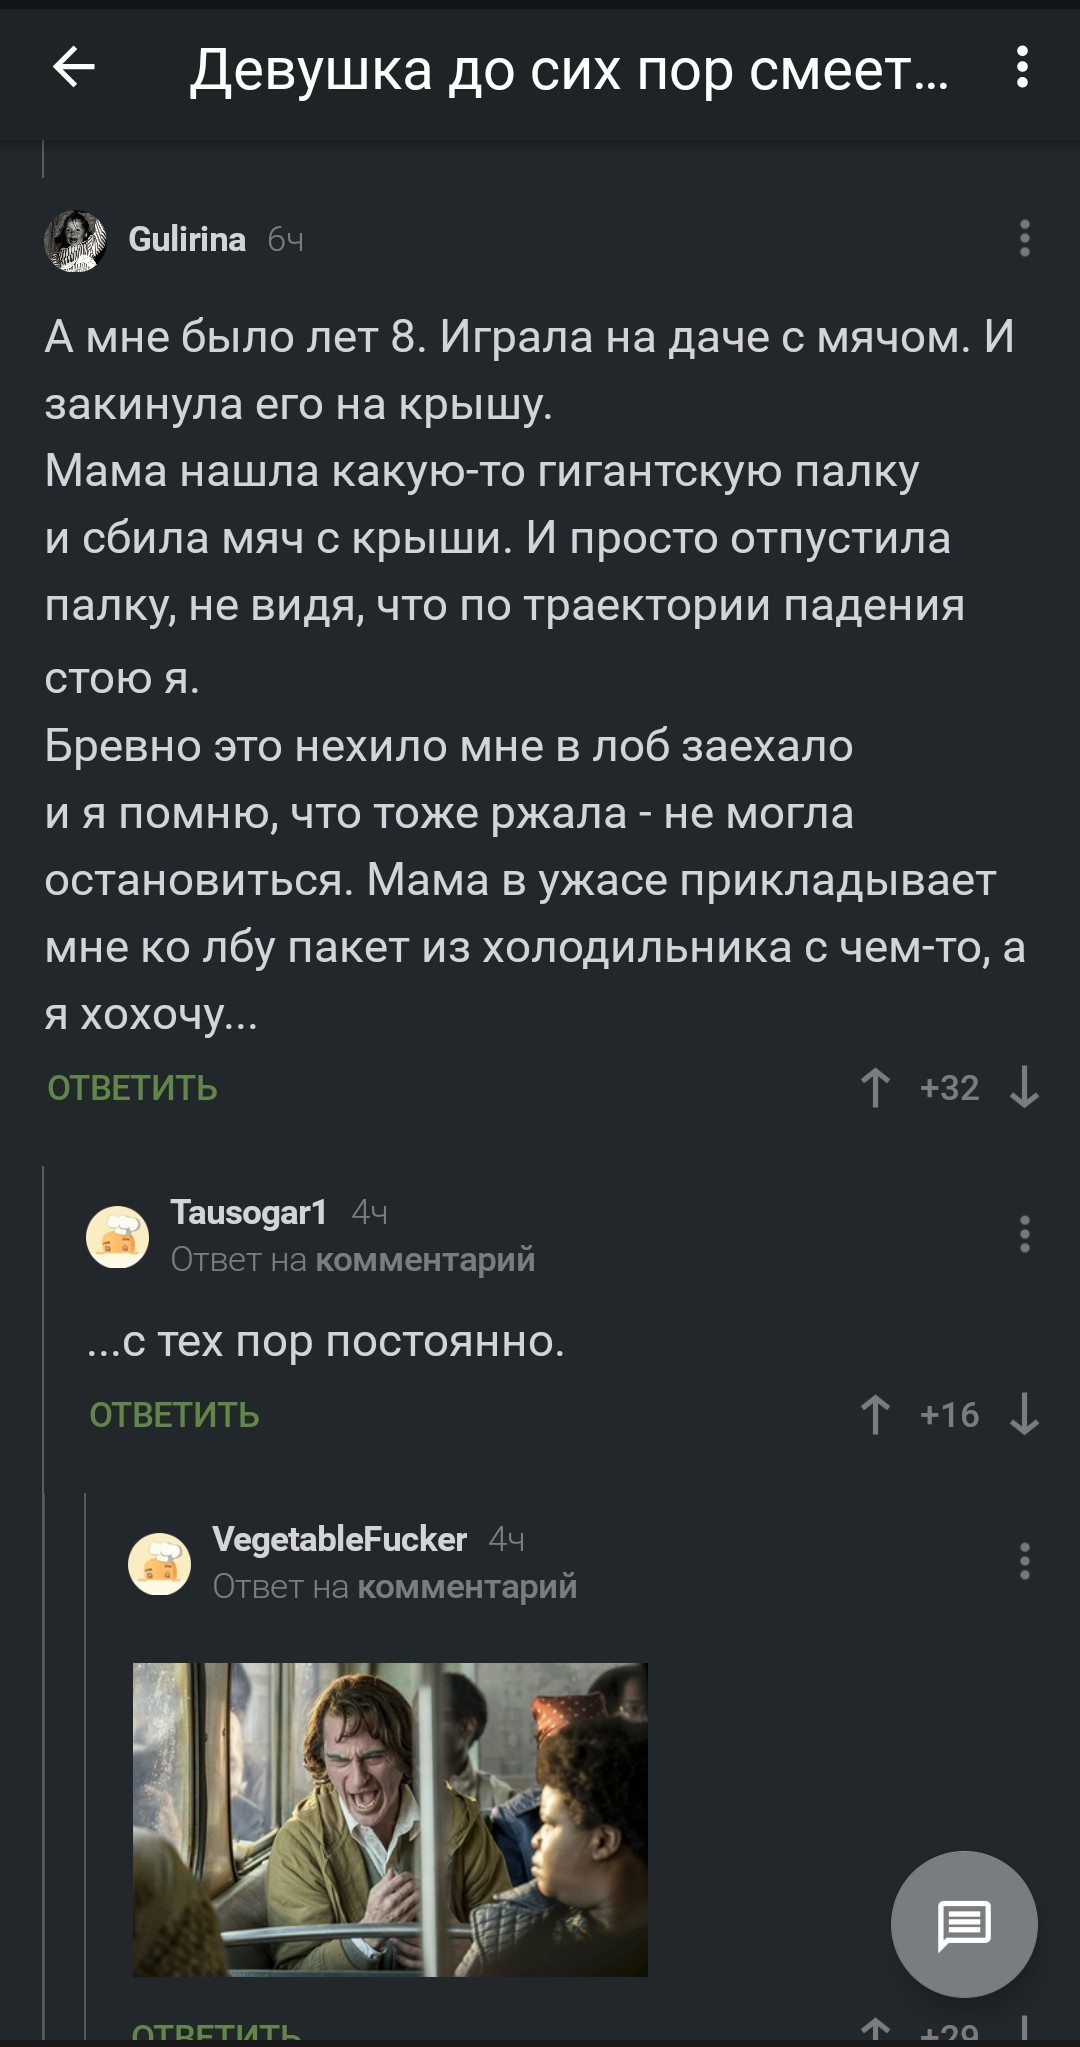The width and height of the screenshot is (1080, 2047).
Task: Tap the back arrow in the header
Action: 73,69
